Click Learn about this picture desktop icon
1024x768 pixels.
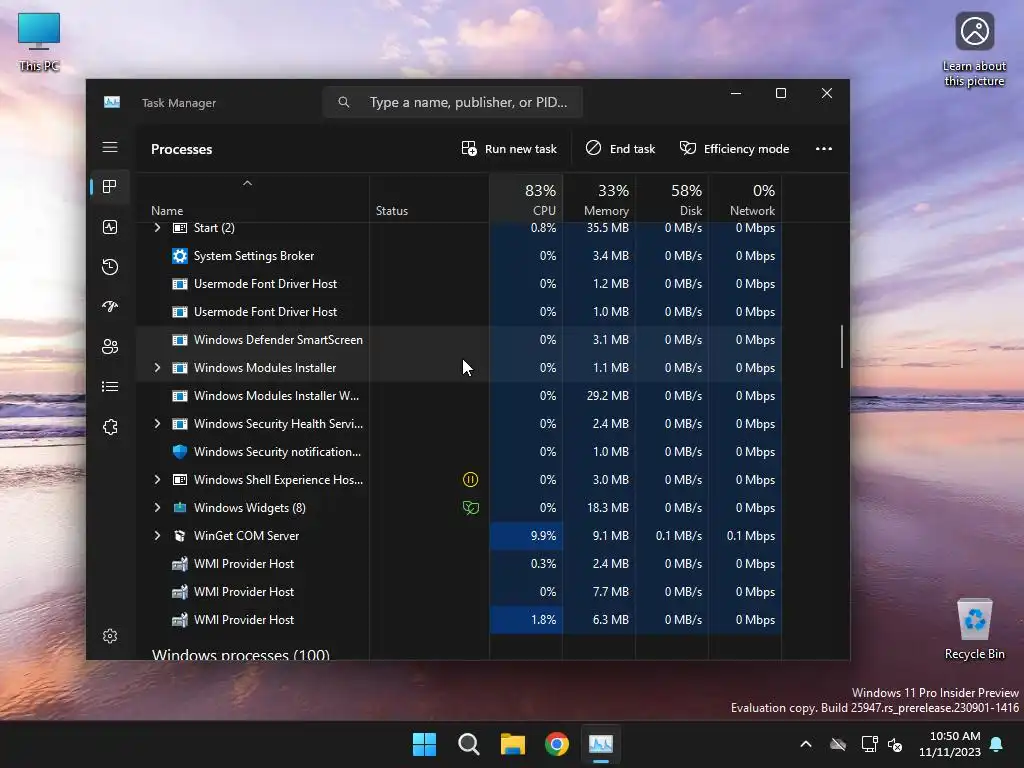point(974,50)
